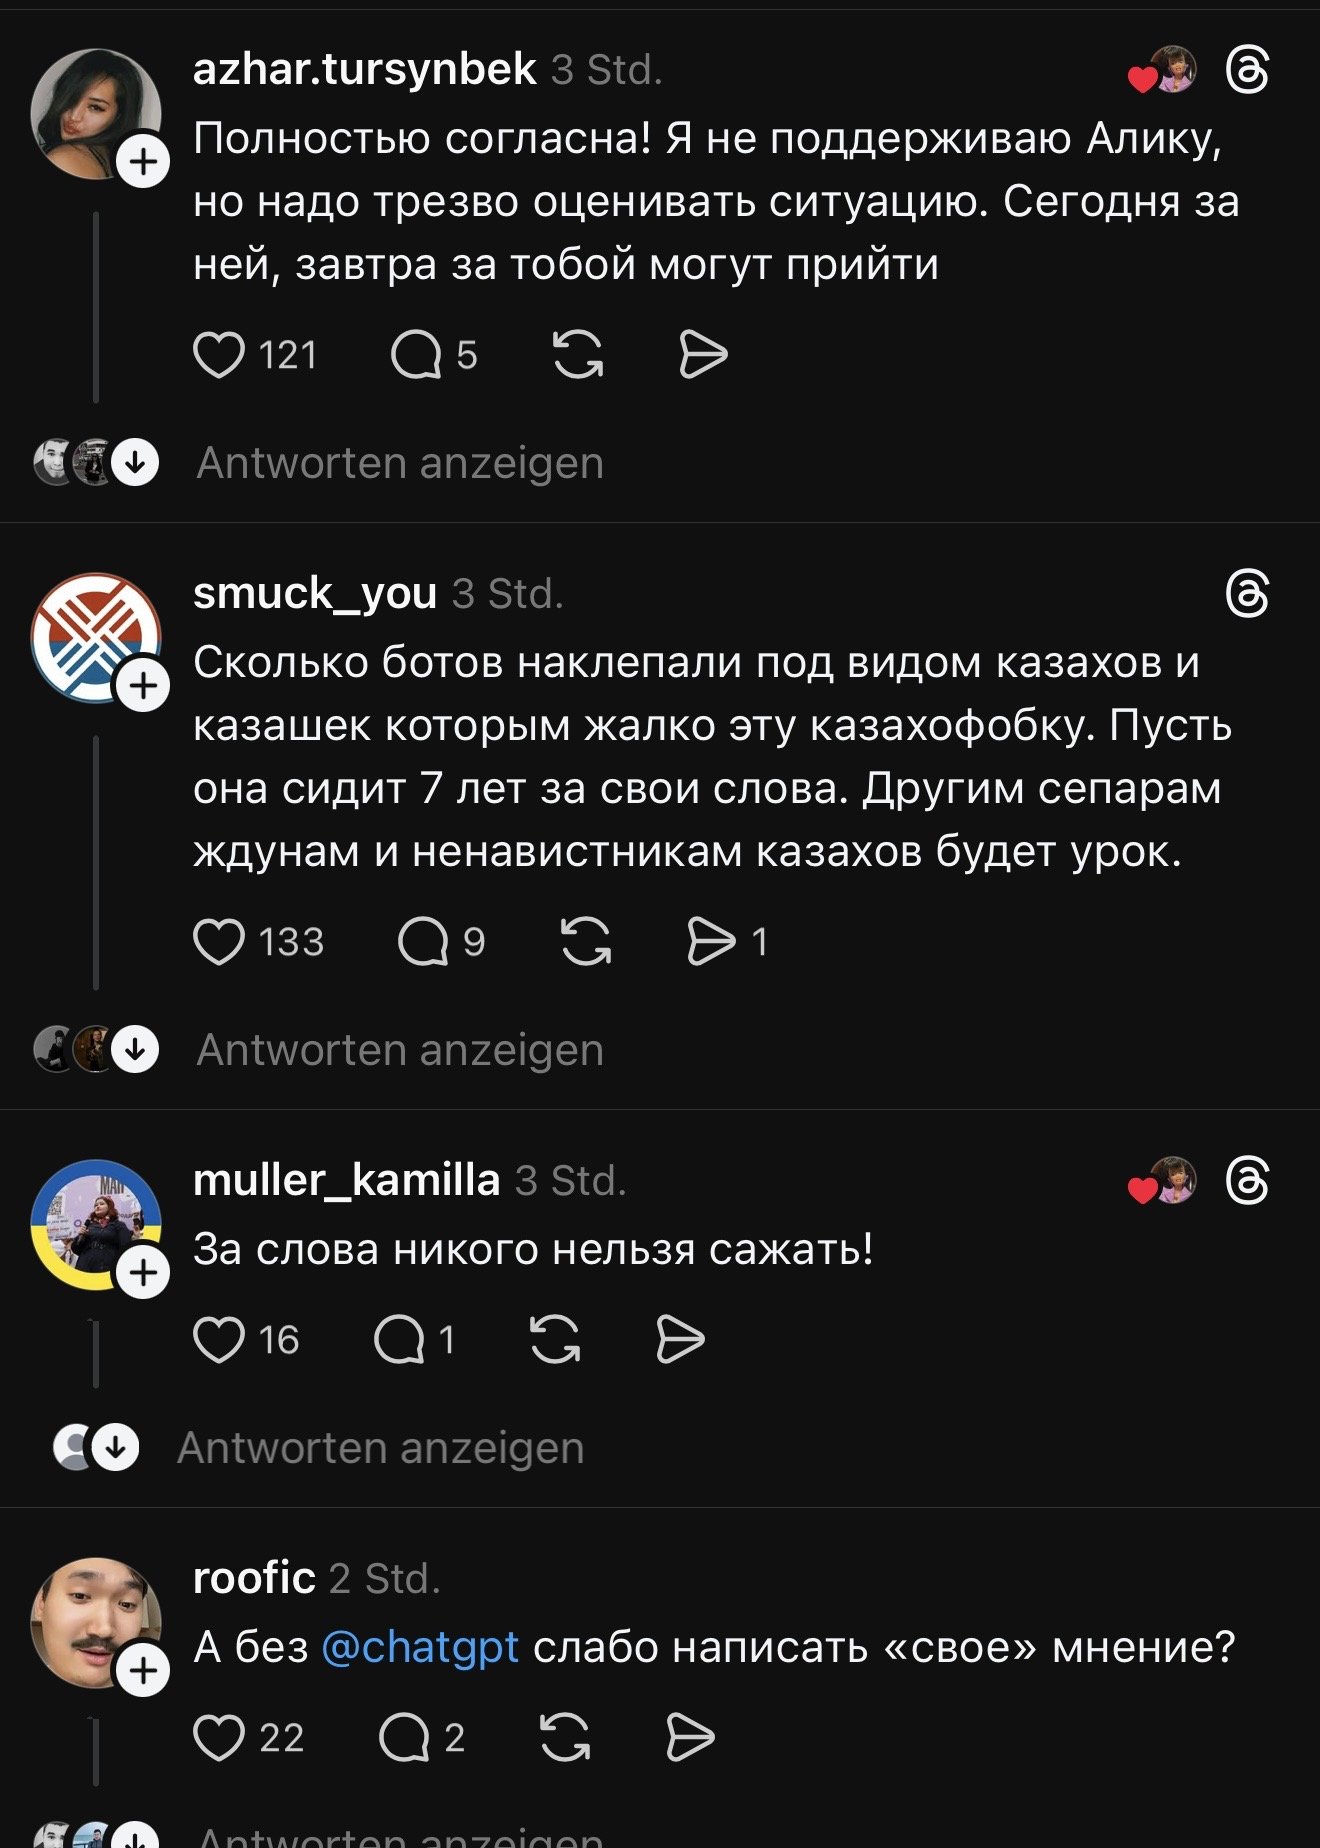1320x1848 pixels.
Task: Follow smuck_you using plus badge
Action: click(x=144, y=686)
